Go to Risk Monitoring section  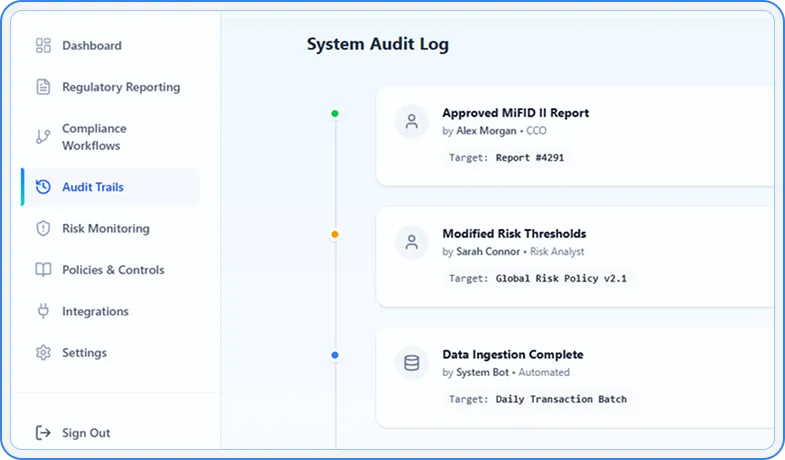105,228
